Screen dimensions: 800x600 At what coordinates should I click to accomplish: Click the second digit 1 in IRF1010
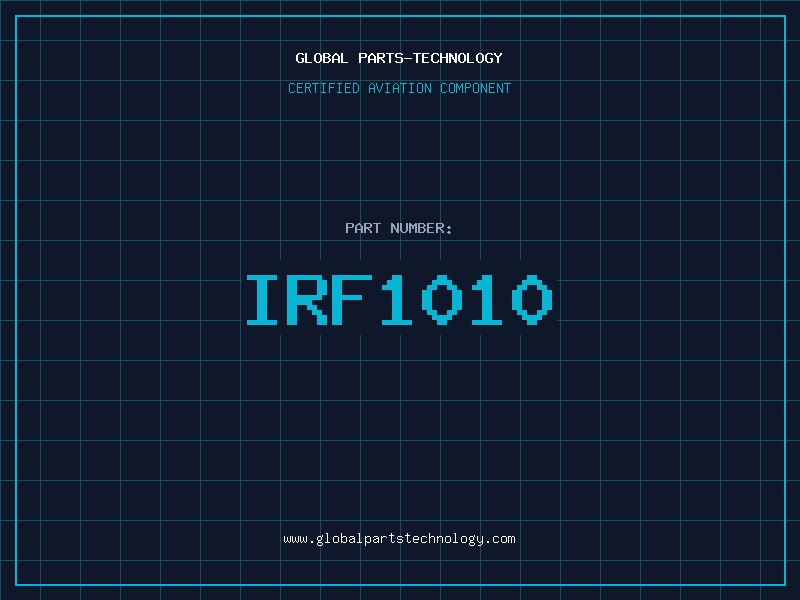[487, 300]
